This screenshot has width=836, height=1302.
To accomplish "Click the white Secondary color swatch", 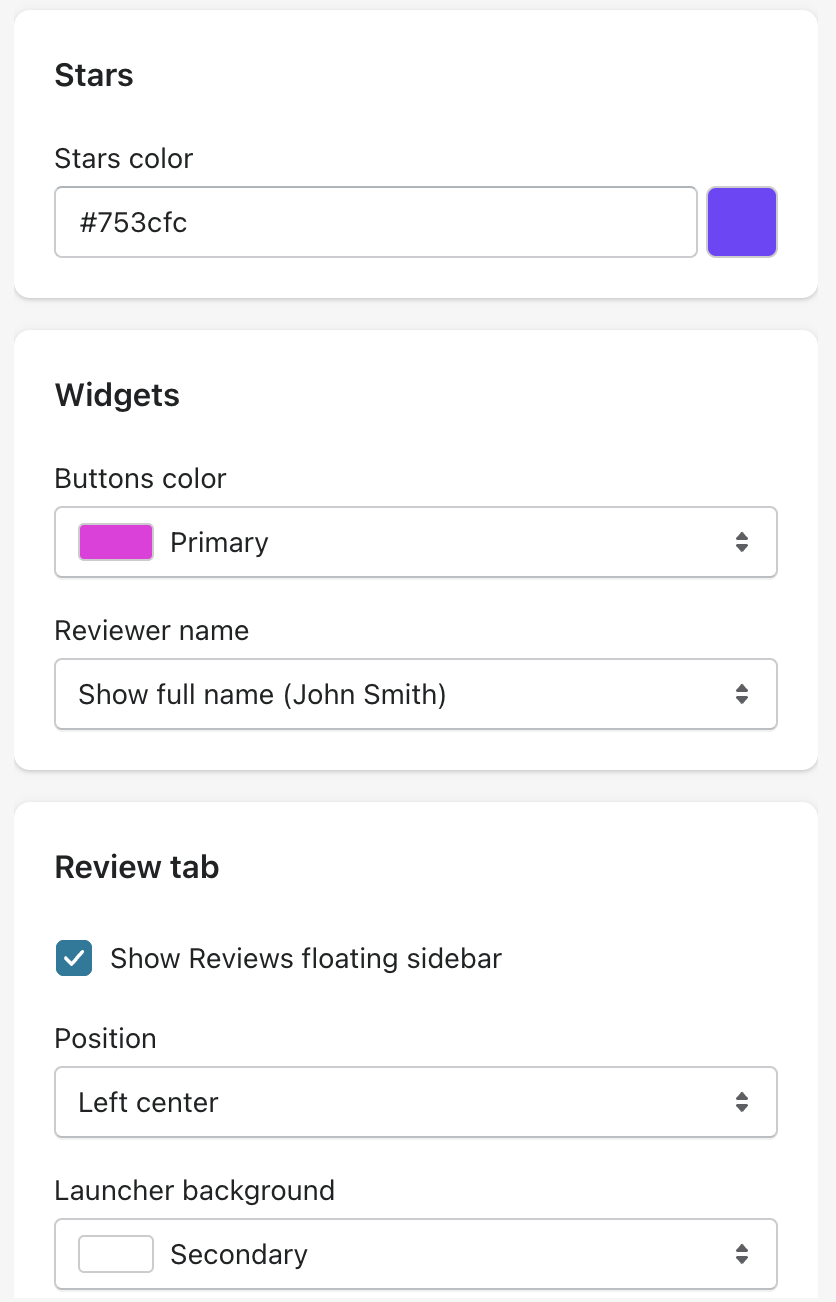I will point(116,1254).
